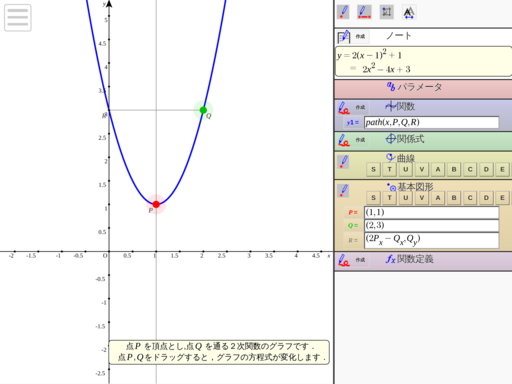Click the grid frame tool icon
Viewport: 512px width, 384px height.
(387, 12)
